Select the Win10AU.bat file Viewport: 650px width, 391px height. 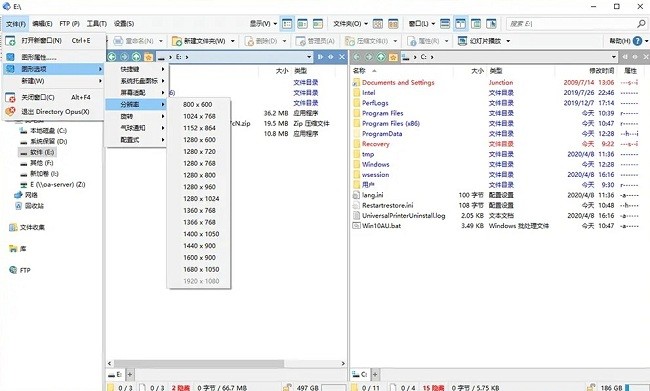coord(381,226)
